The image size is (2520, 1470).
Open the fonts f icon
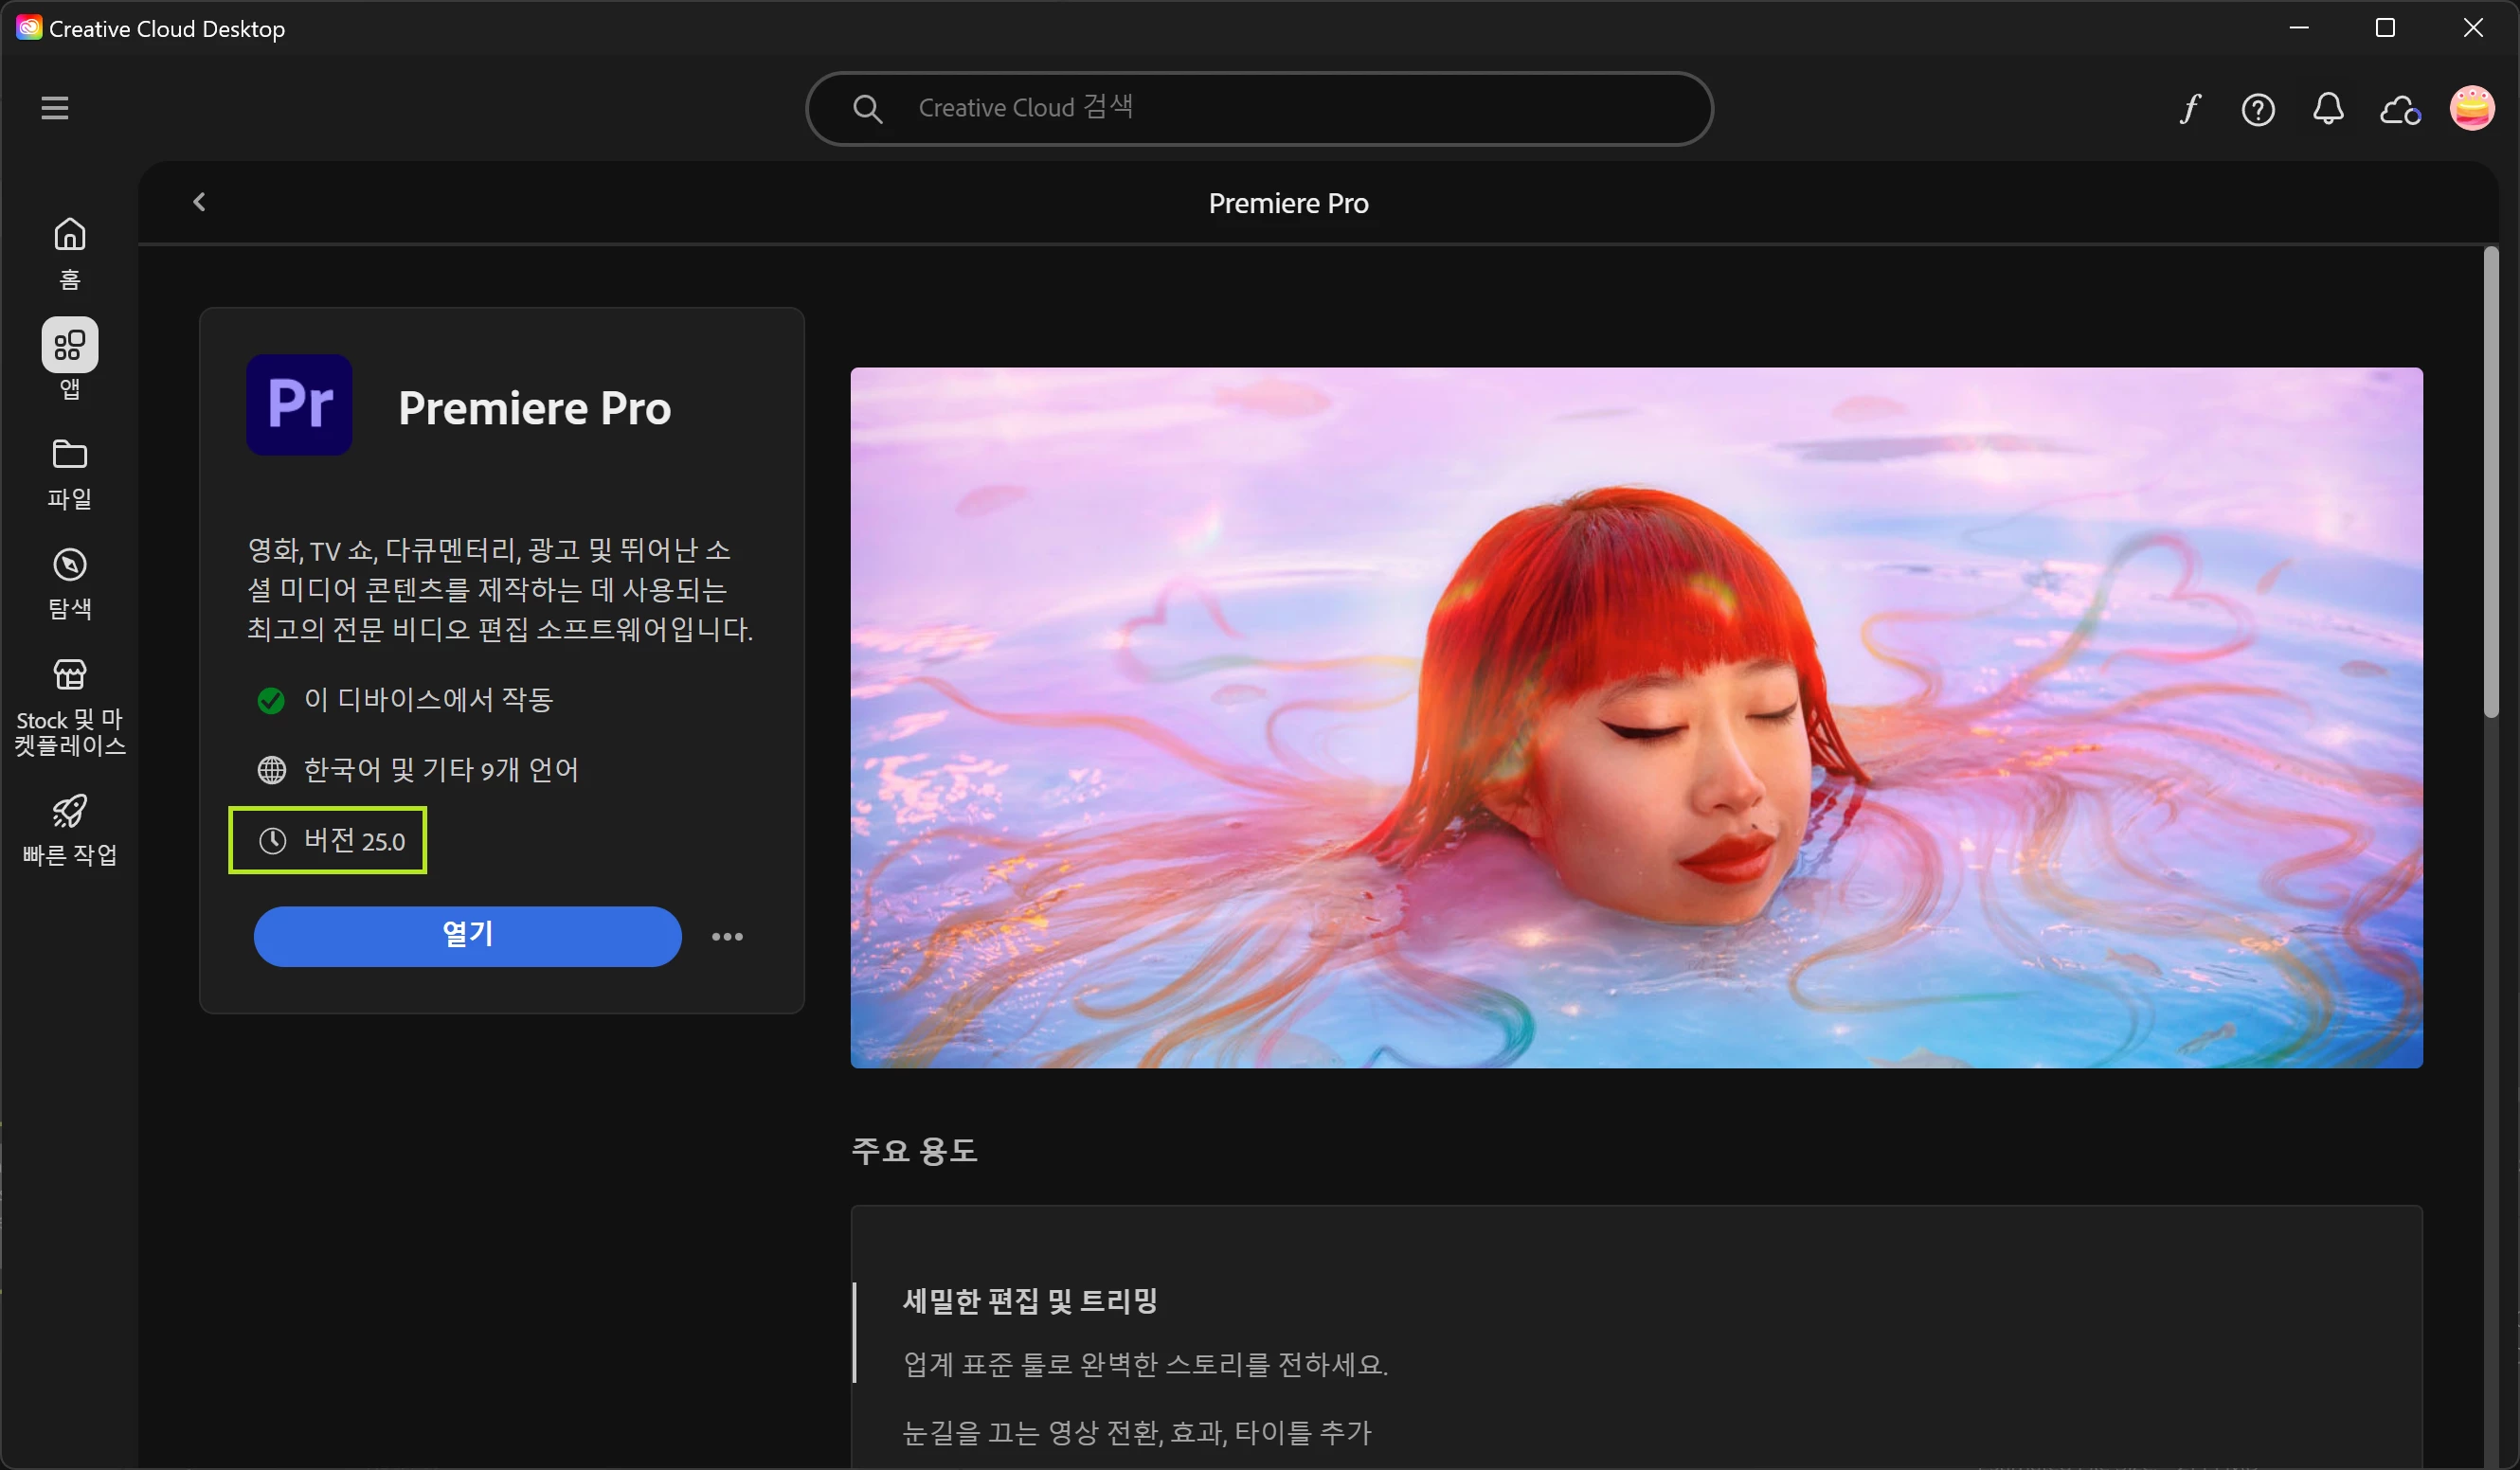point(2189,109)
